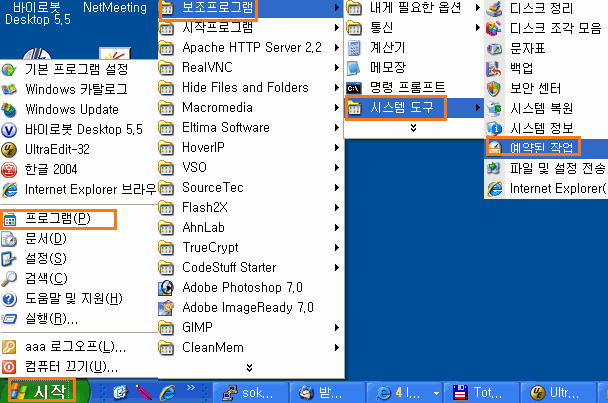The height and width of the screenshot is (403, 608).
Task: Open TrueCrypt program folder
Action: tap(251, 248)
